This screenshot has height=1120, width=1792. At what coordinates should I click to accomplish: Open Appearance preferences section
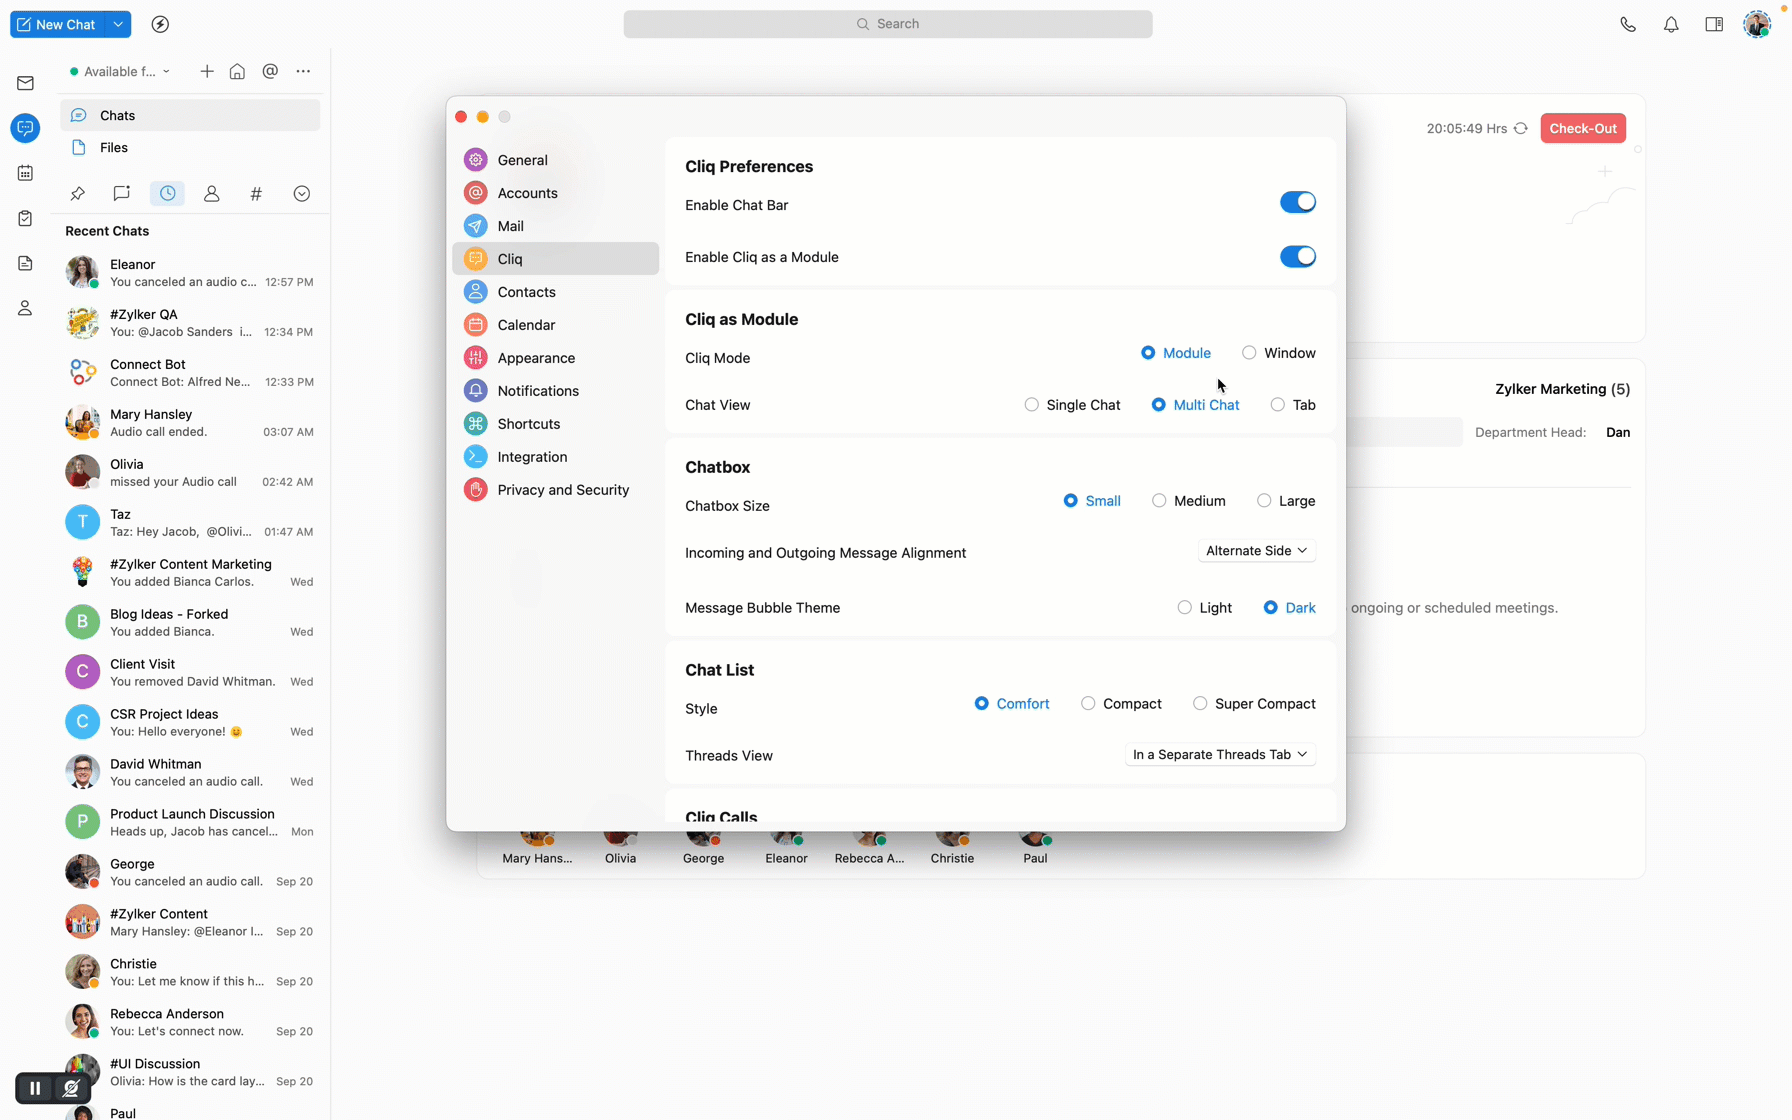[555, 358]
